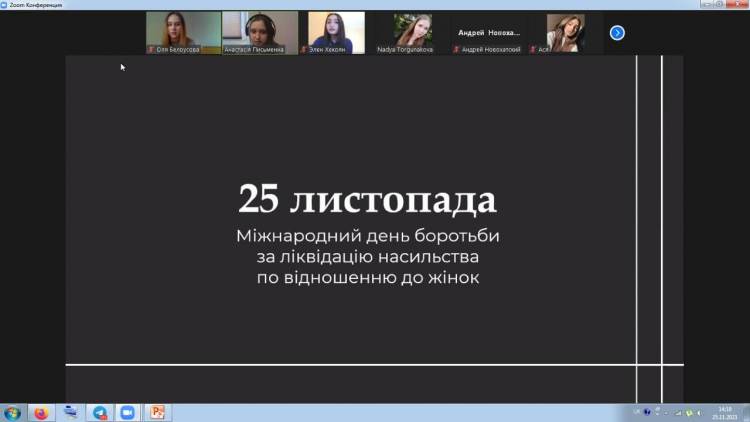Click the 25 листопада slide title

(367, 199)
